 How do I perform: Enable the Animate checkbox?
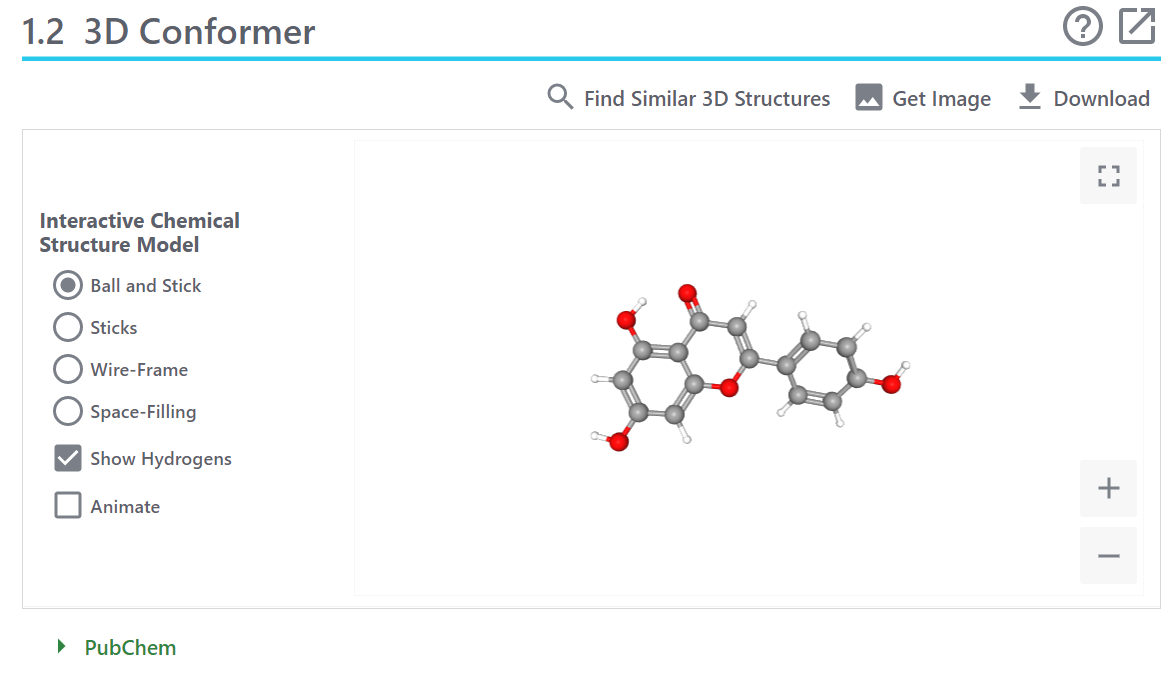click(x=67, y=505)
